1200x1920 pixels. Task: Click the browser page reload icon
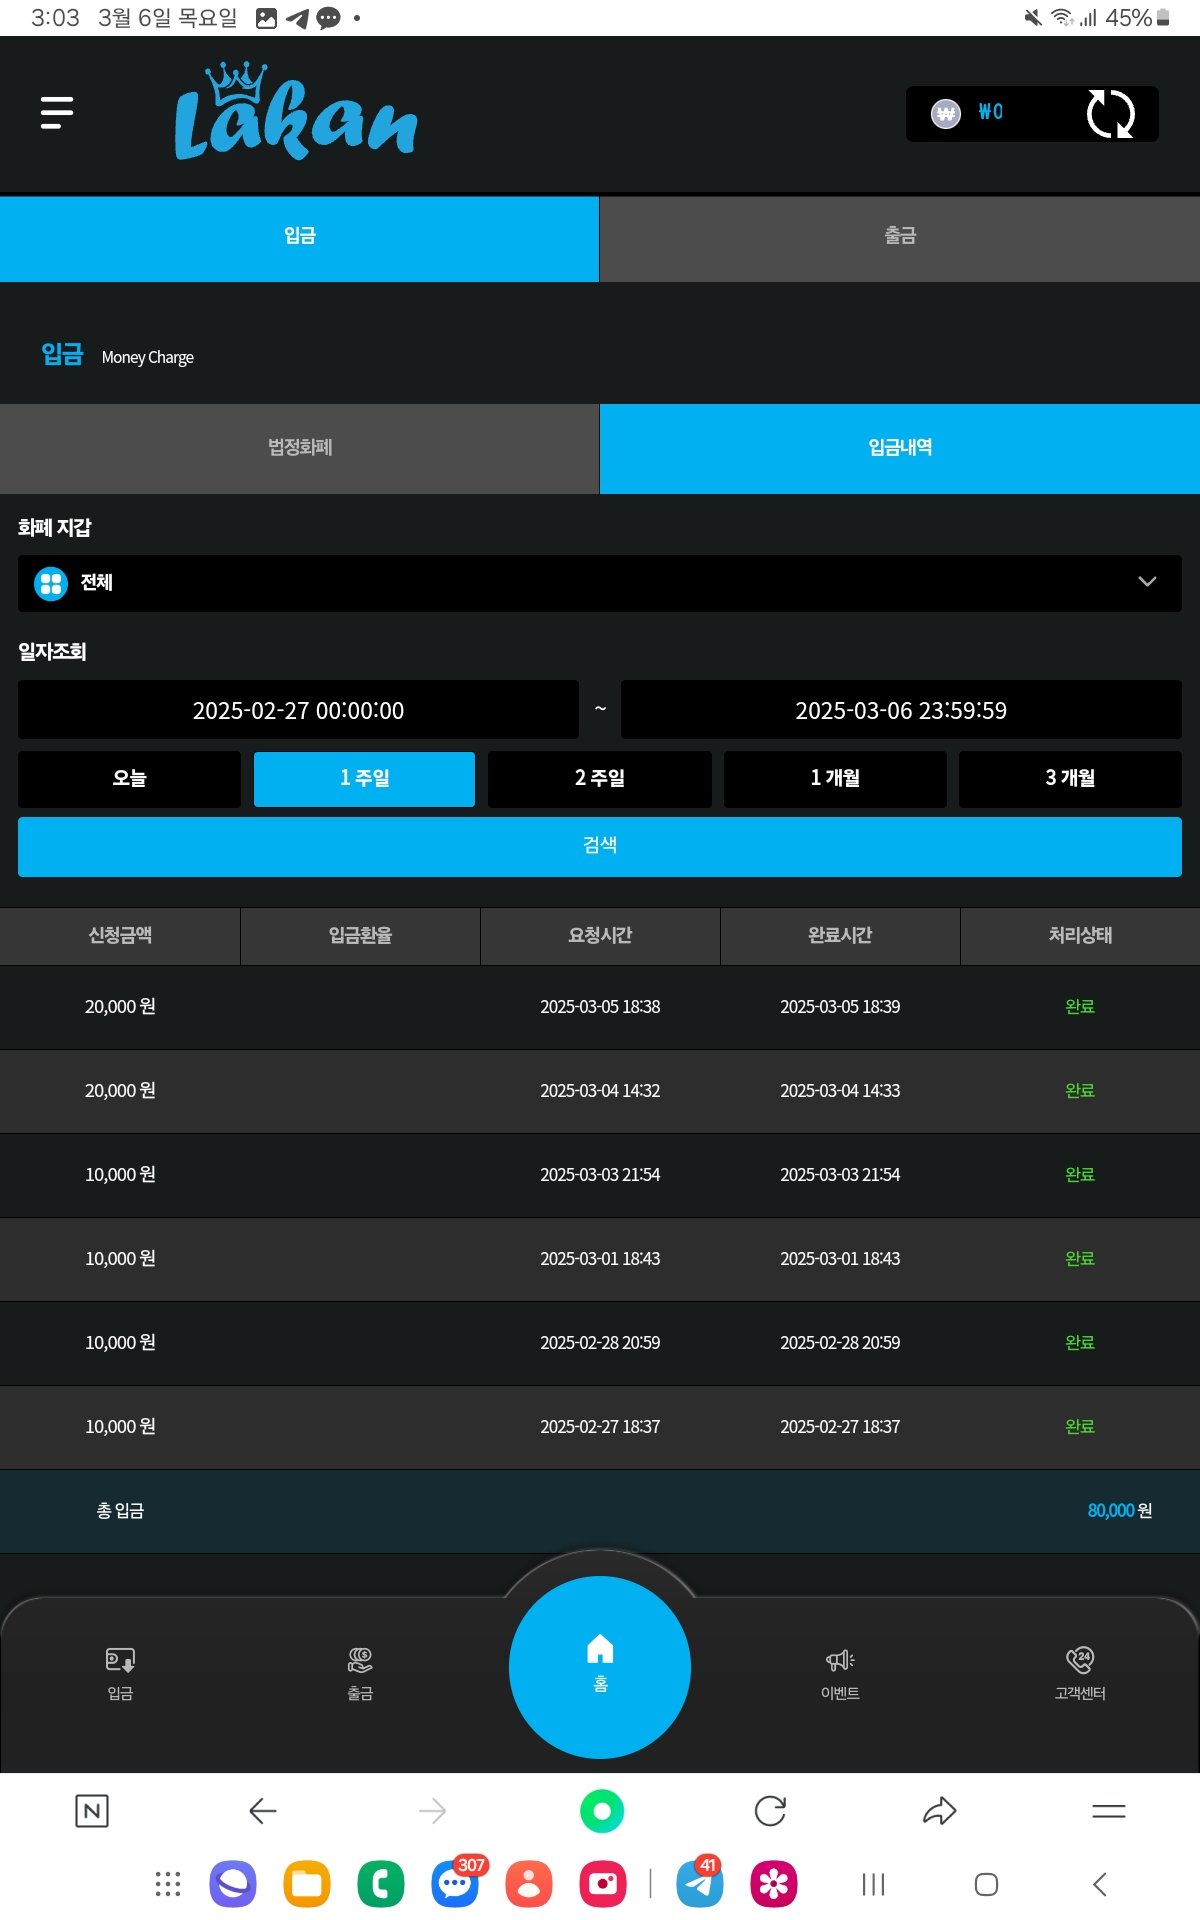tap(770, 1811)
